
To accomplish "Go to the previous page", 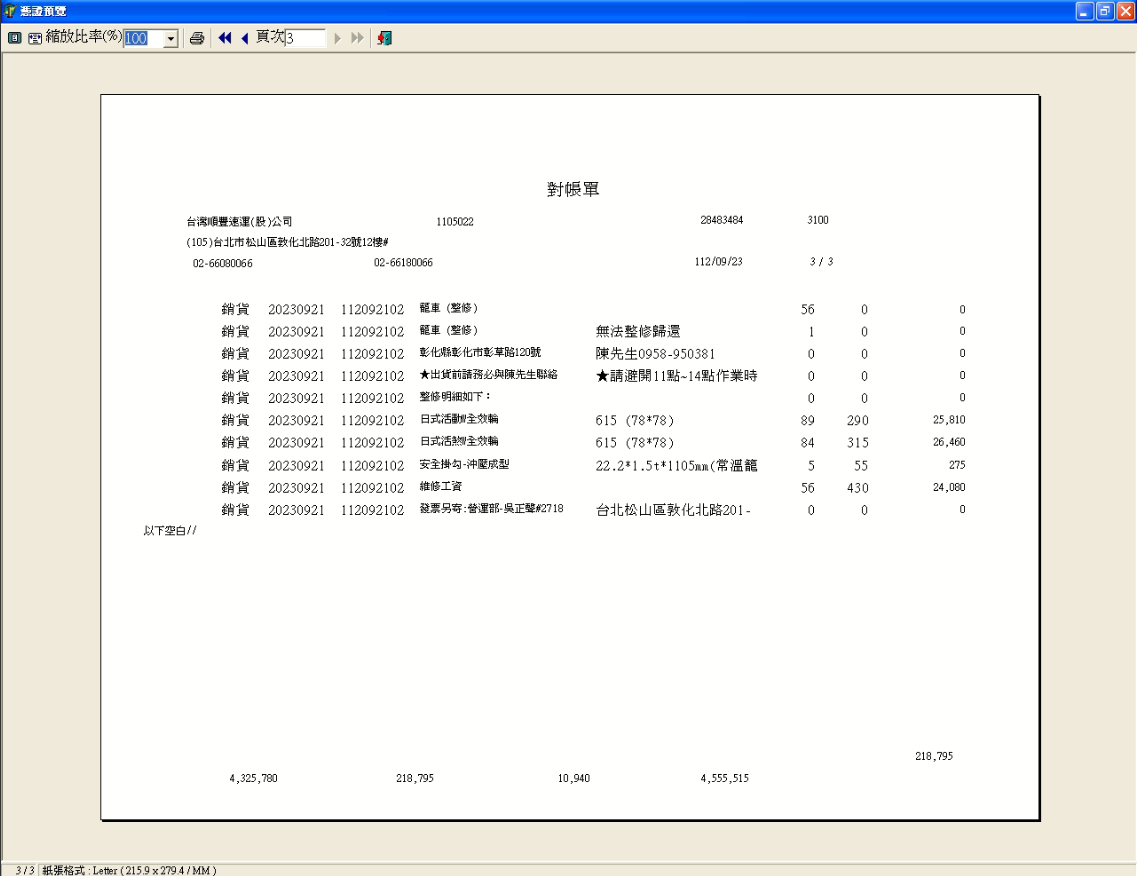I will (x=244, y=38).
